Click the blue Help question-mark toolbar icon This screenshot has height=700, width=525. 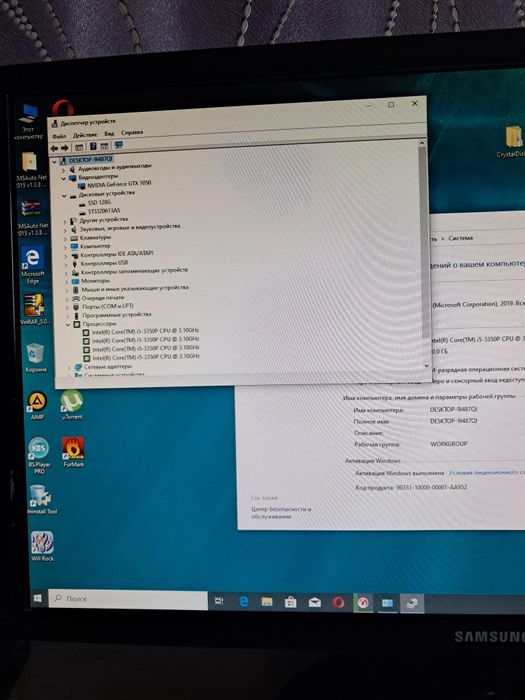(x=93, y=146)
